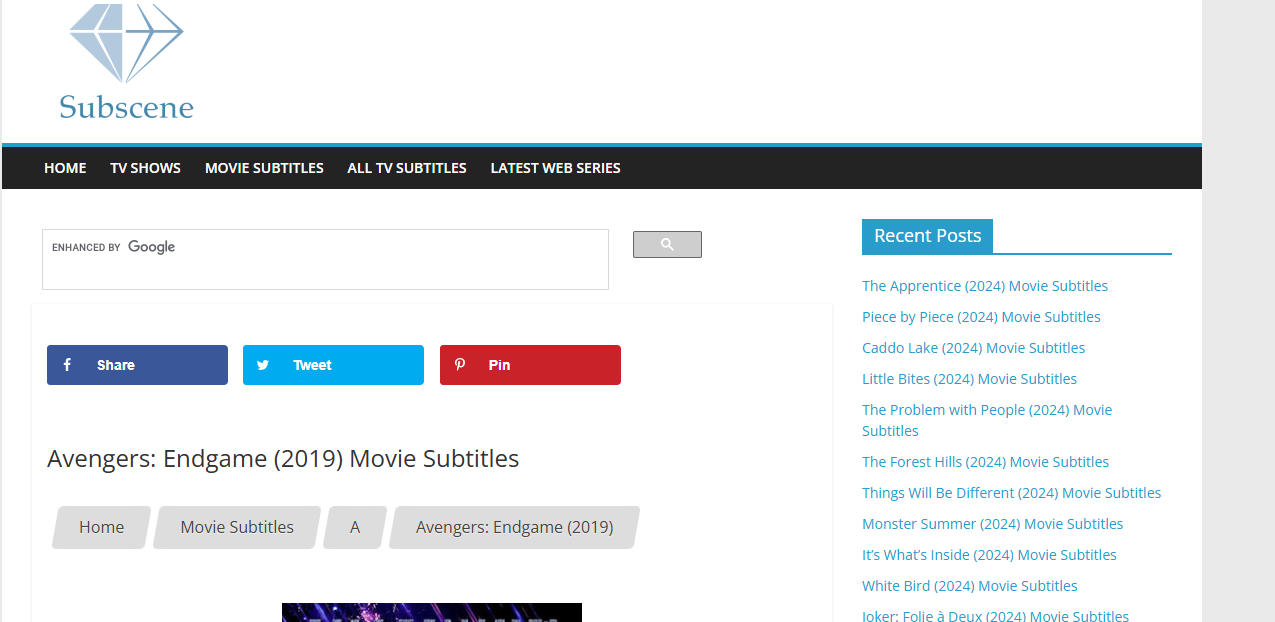The width and height of the screenshot is (1275, 622).
Task: Click the Avengers movie poster thumbnail
Action: [x=432, y=612]
